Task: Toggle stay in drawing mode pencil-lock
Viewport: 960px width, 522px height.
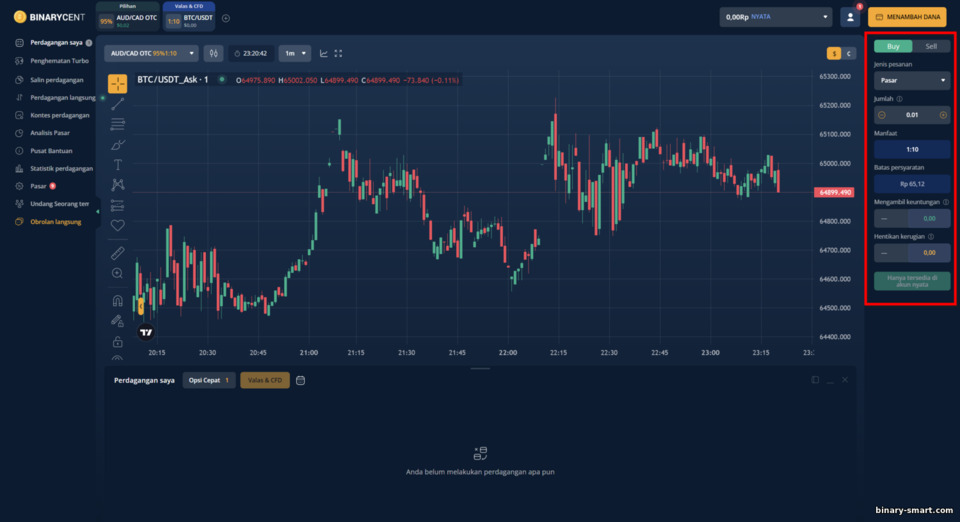Action: pyautogui.click(x=118, y=321)
